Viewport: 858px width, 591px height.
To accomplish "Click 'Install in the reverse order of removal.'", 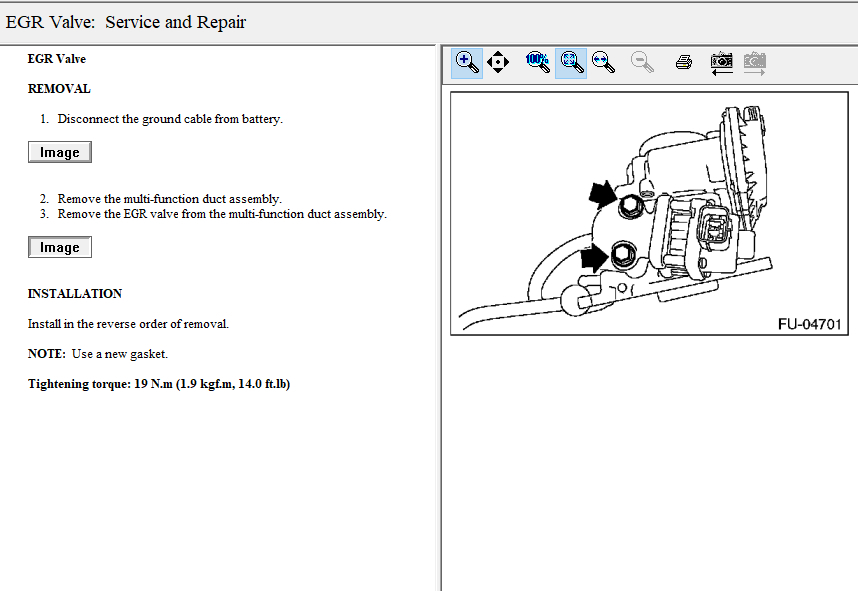I will (x=129, y=324).
